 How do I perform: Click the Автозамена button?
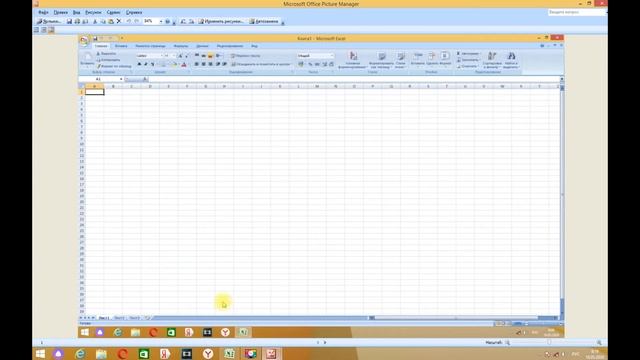click(264, 21)
